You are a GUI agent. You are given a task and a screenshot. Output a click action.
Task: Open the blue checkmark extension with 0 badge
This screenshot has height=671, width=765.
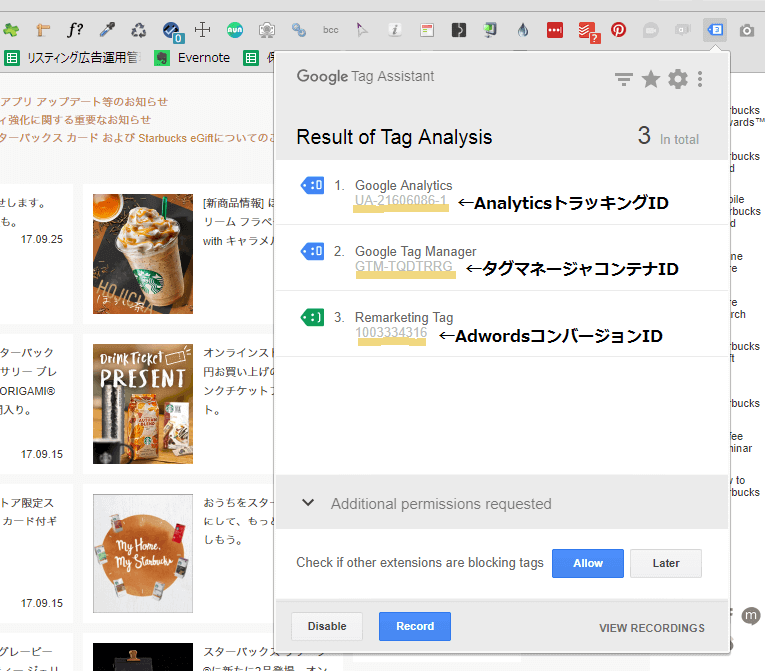click(172, 31)
